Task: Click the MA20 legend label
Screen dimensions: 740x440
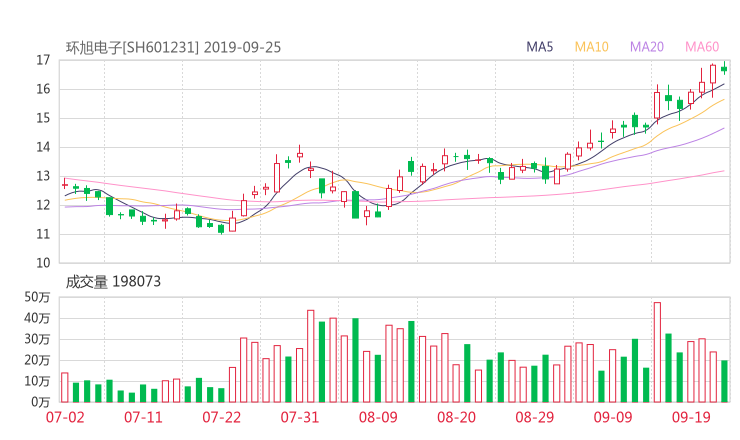Action: [x=647, y=47]
